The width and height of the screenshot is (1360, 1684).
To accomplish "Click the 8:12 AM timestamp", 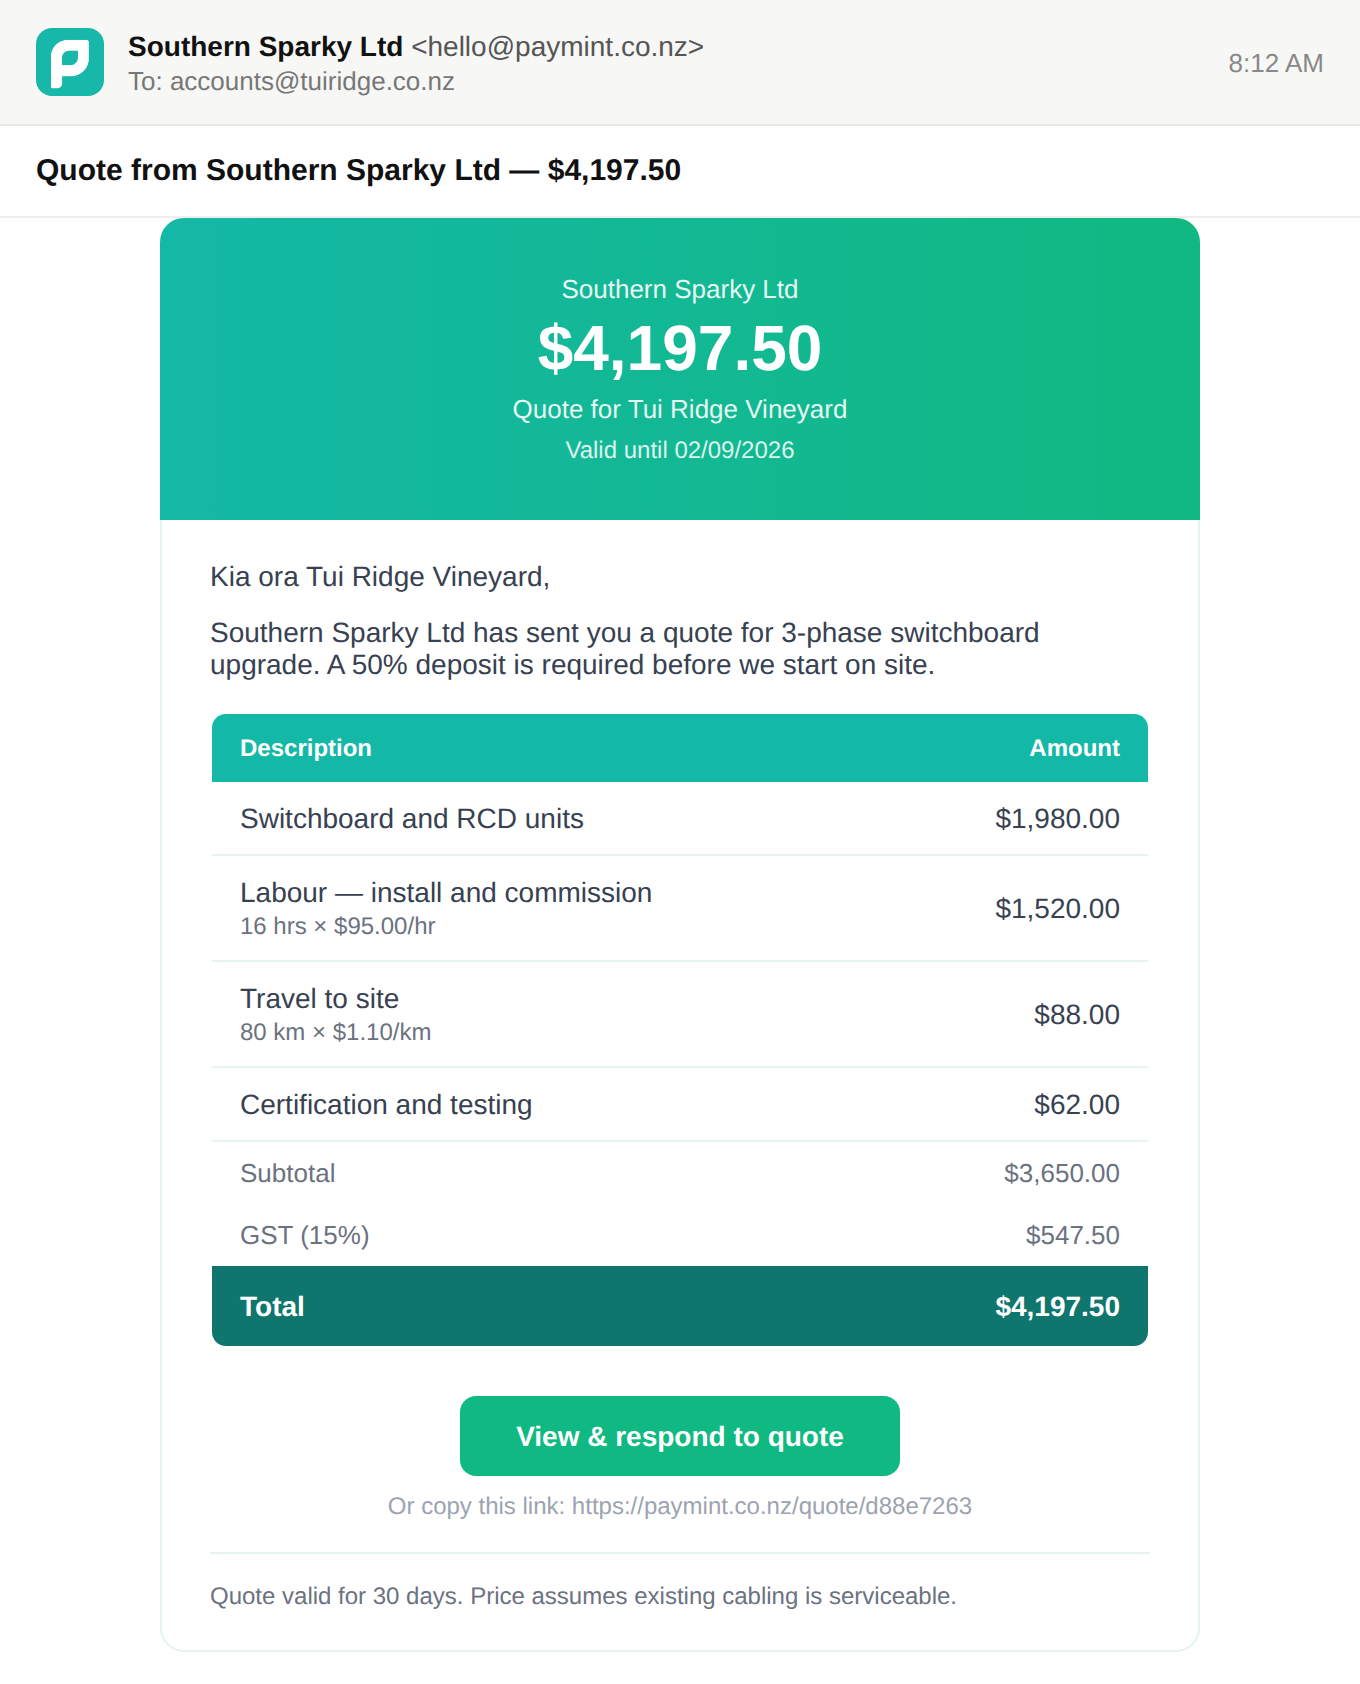I will [x=1276, y=63].
